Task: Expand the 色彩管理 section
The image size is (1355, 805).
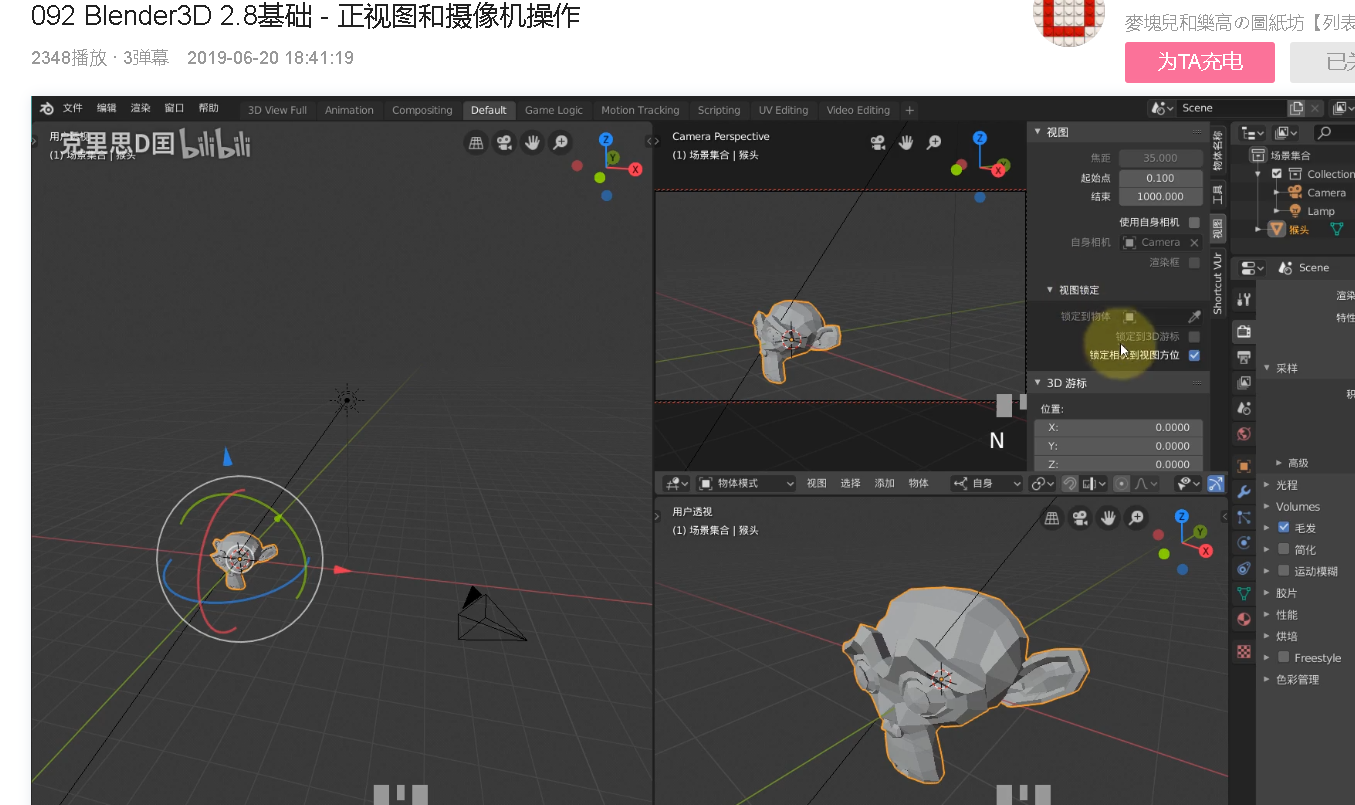Action: pos(1293,678)
